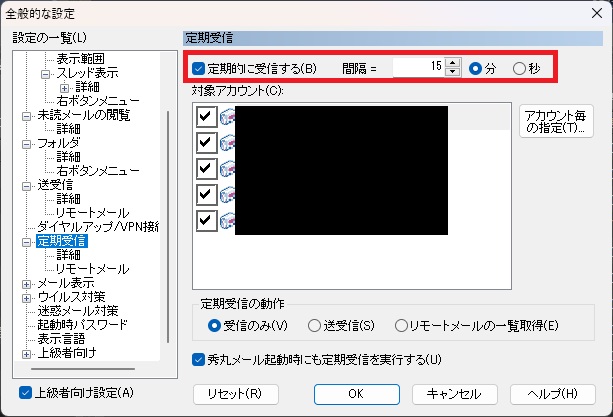Expand the 上級者向け tree node
This screenshot has width=613, height=417.
click(27, 354)
